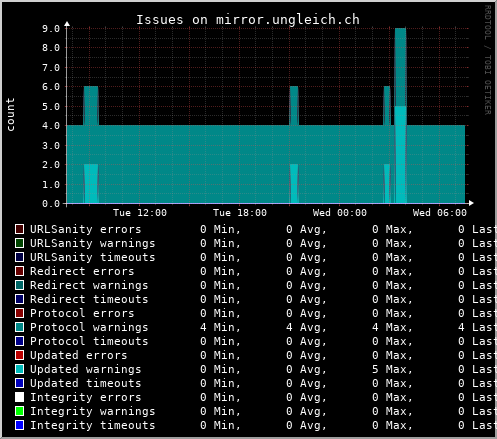Select the Wed 06:00 axis label

pos(440,213)
